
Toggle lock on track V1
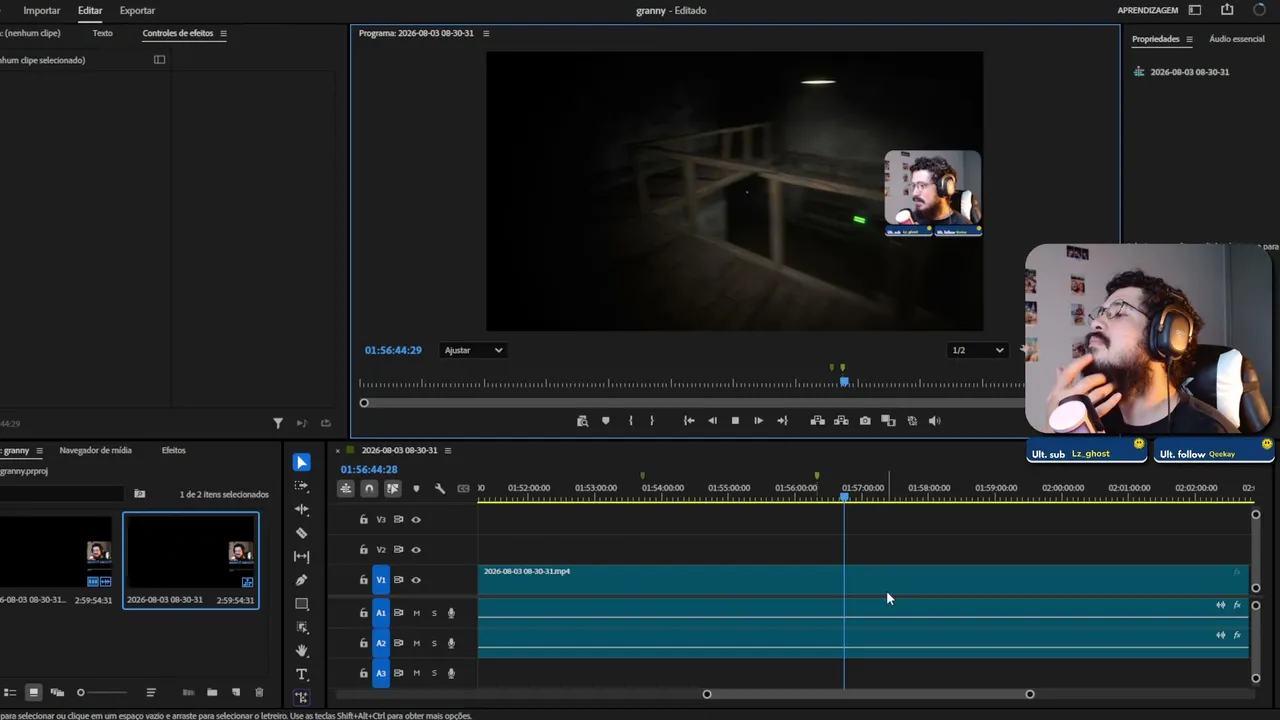click(x=364, y=580)
